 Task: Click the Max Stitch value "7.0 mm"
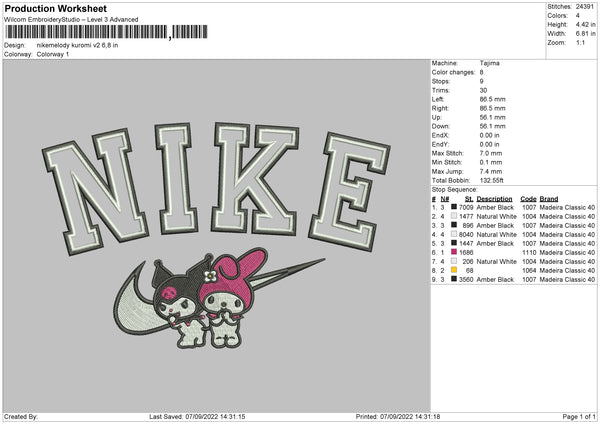tap(491, 153)
